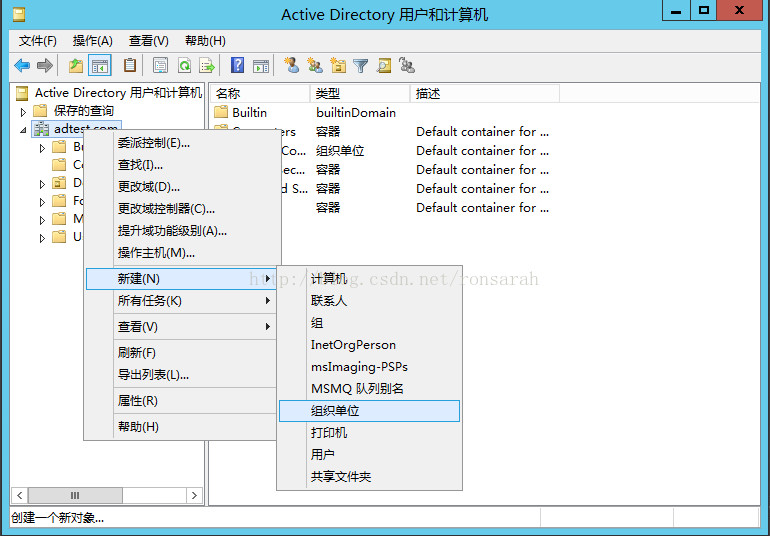Image resolution: width=770 pixels, height=536 pixels.
Task: Click the gray Forward arrow toolbar icon
Action: 45,65
